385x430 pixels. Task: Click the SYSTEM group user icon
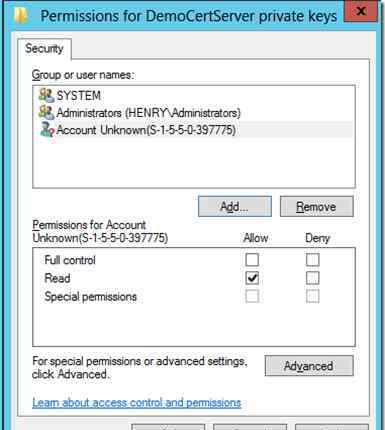pyautogui.click(x=46, y=95)
